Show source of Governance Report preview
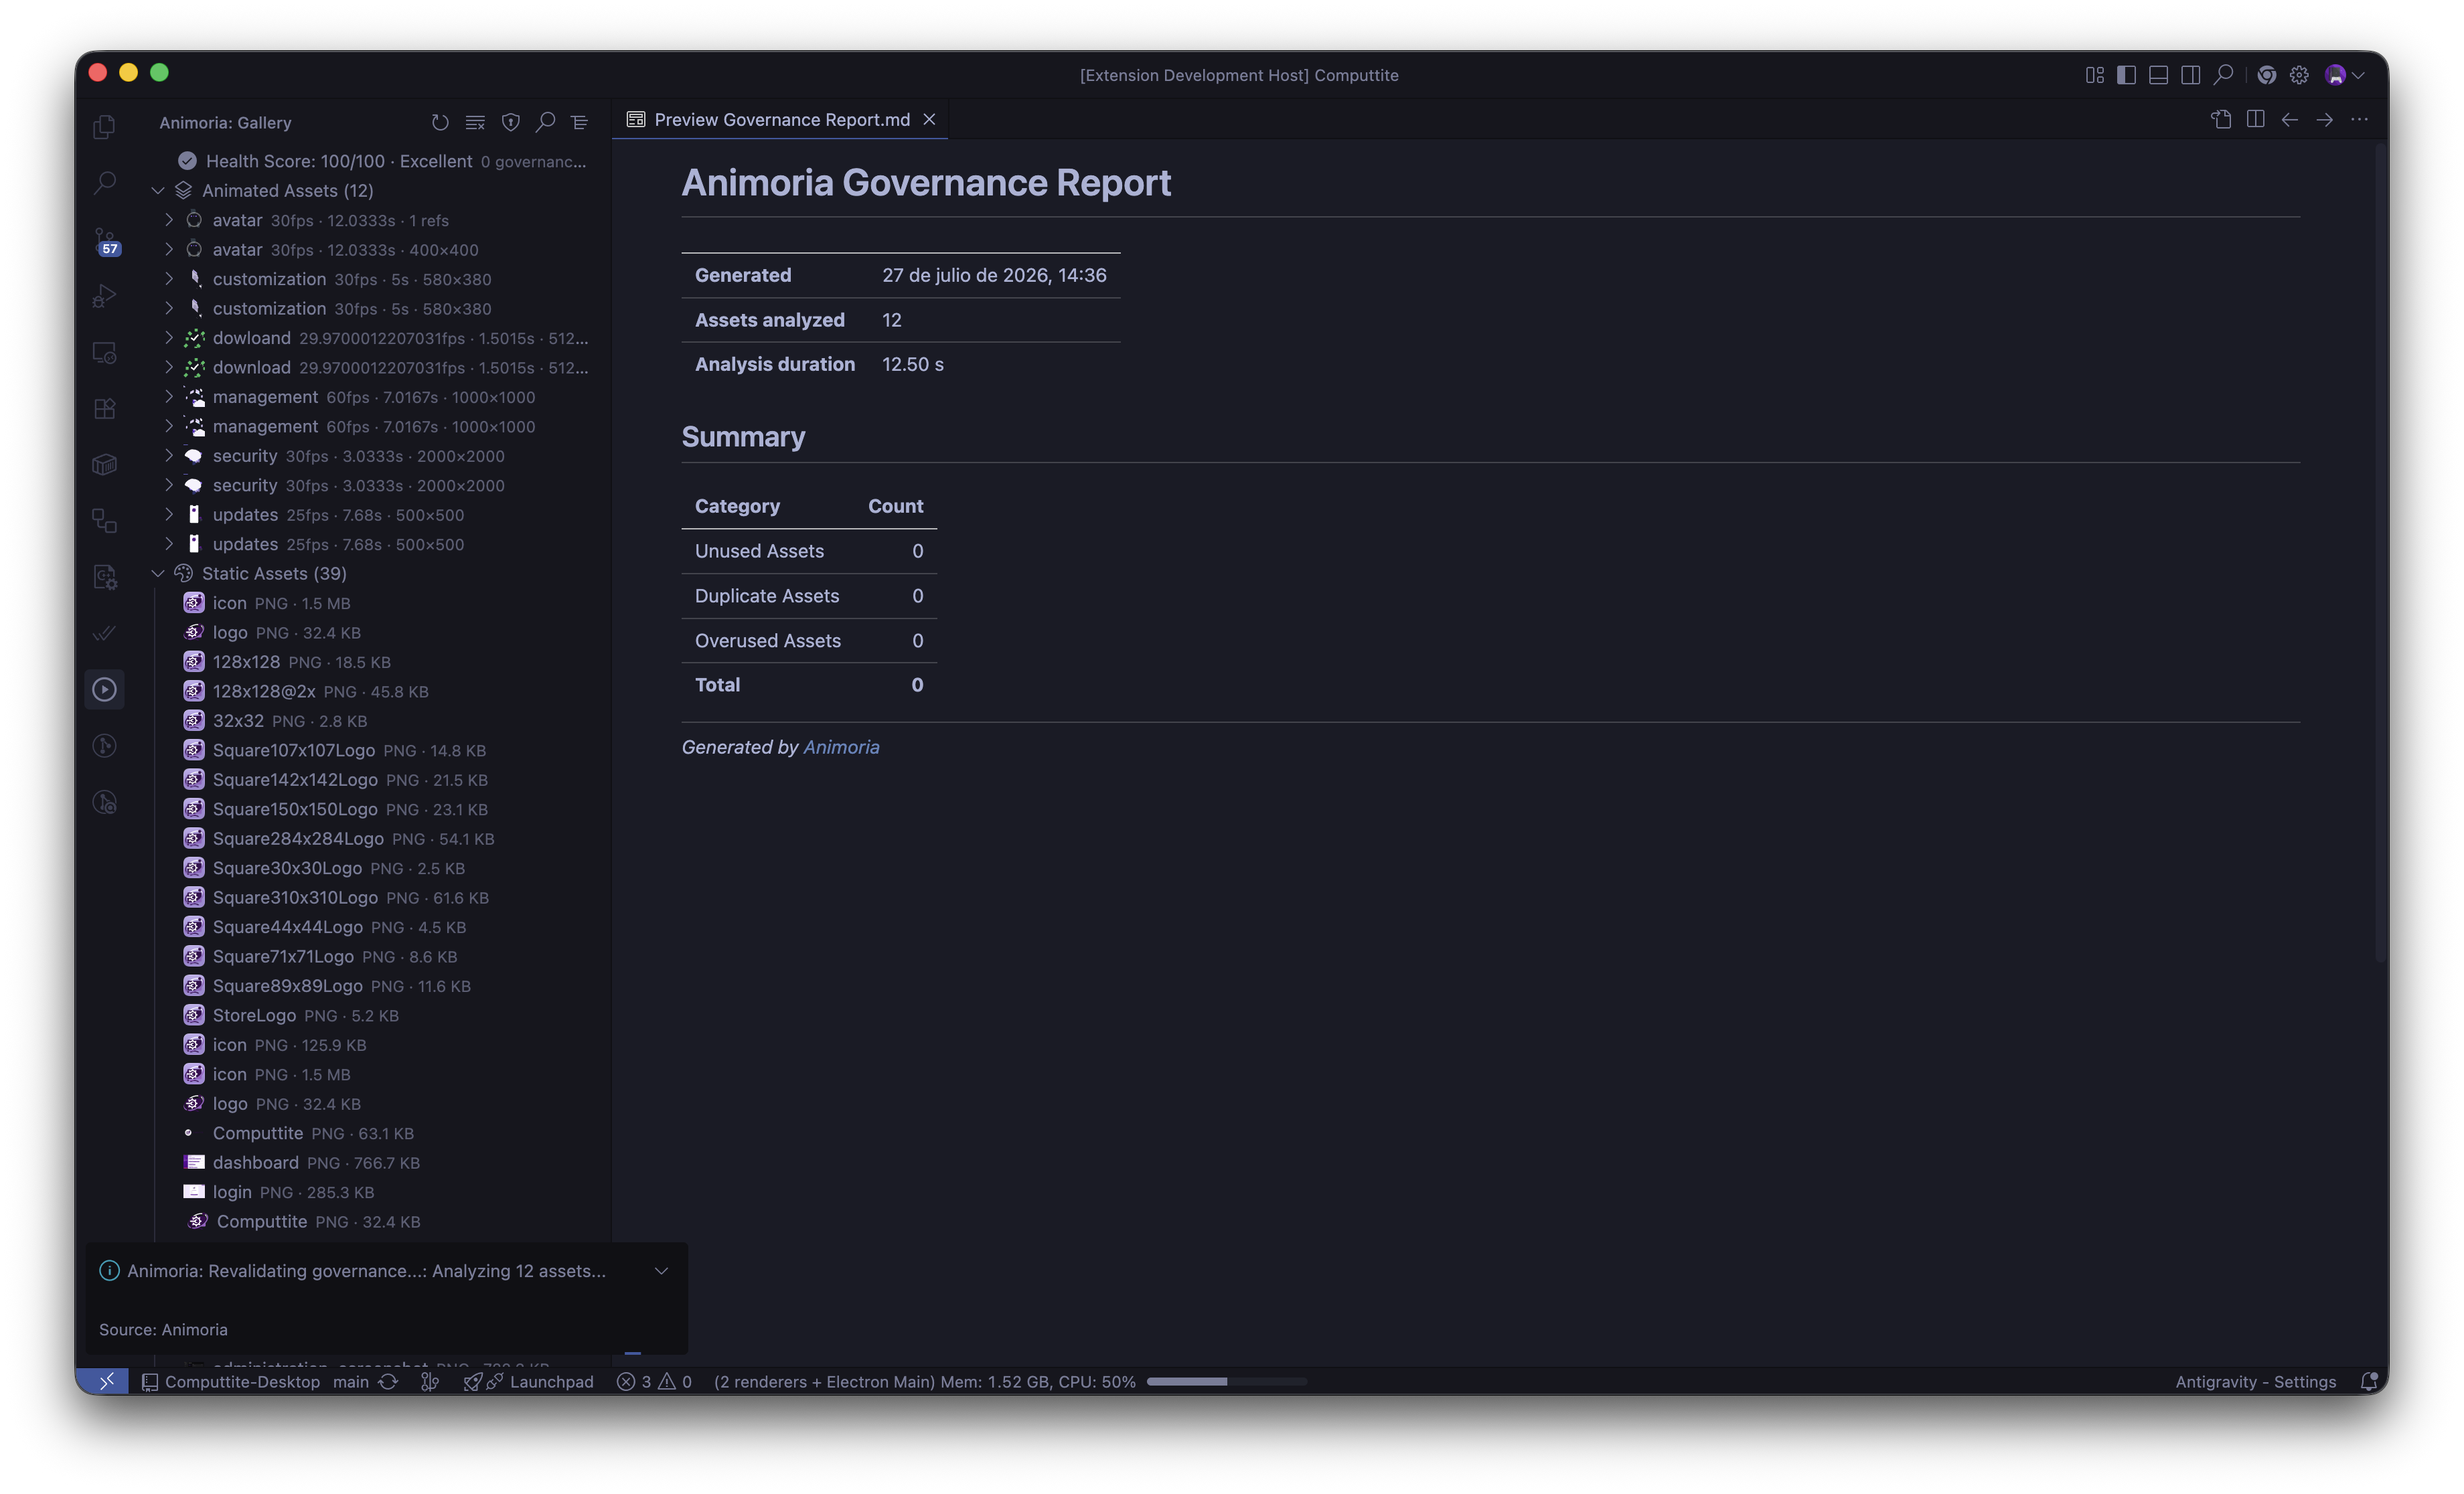Viewport: 2464px width, 1494px height. 2221,119
